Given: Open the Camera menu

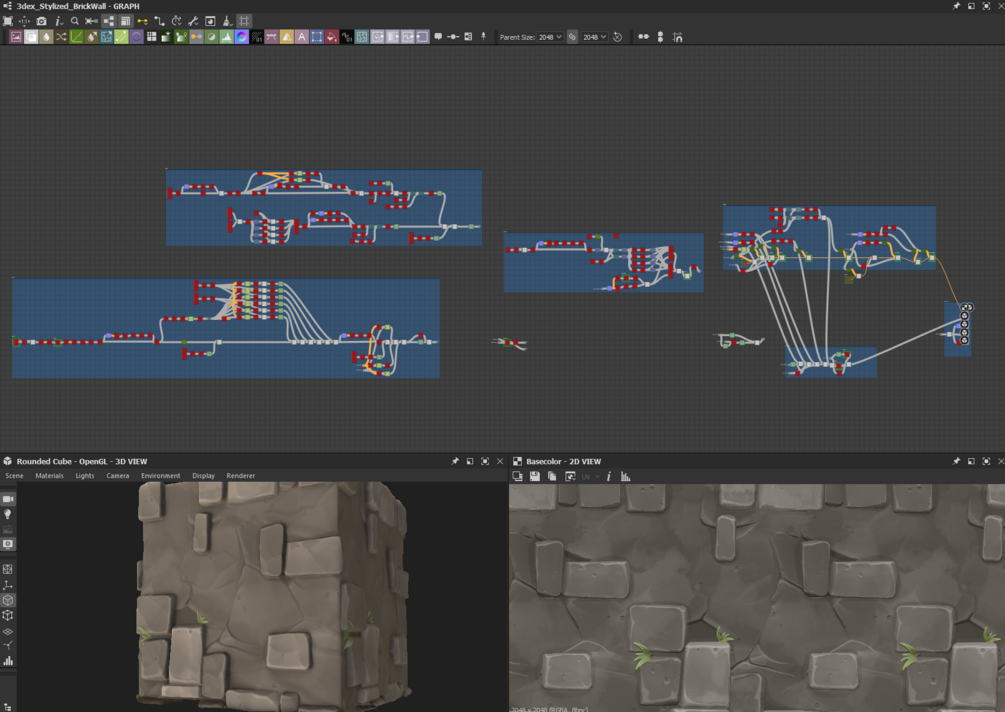Looking at the screenshot, I should coord(117,476).
